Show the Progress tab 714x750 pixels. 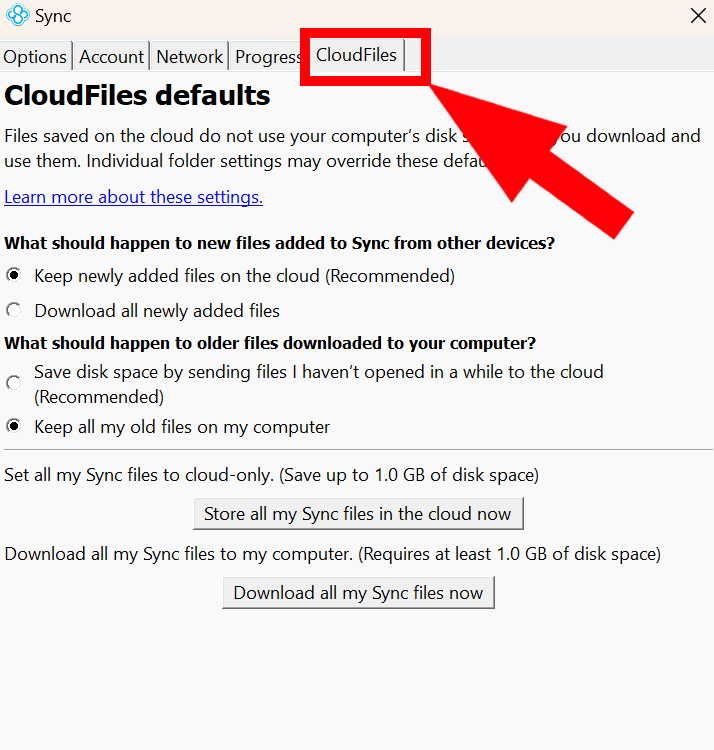pyautogui.click(x=267, y=57)
